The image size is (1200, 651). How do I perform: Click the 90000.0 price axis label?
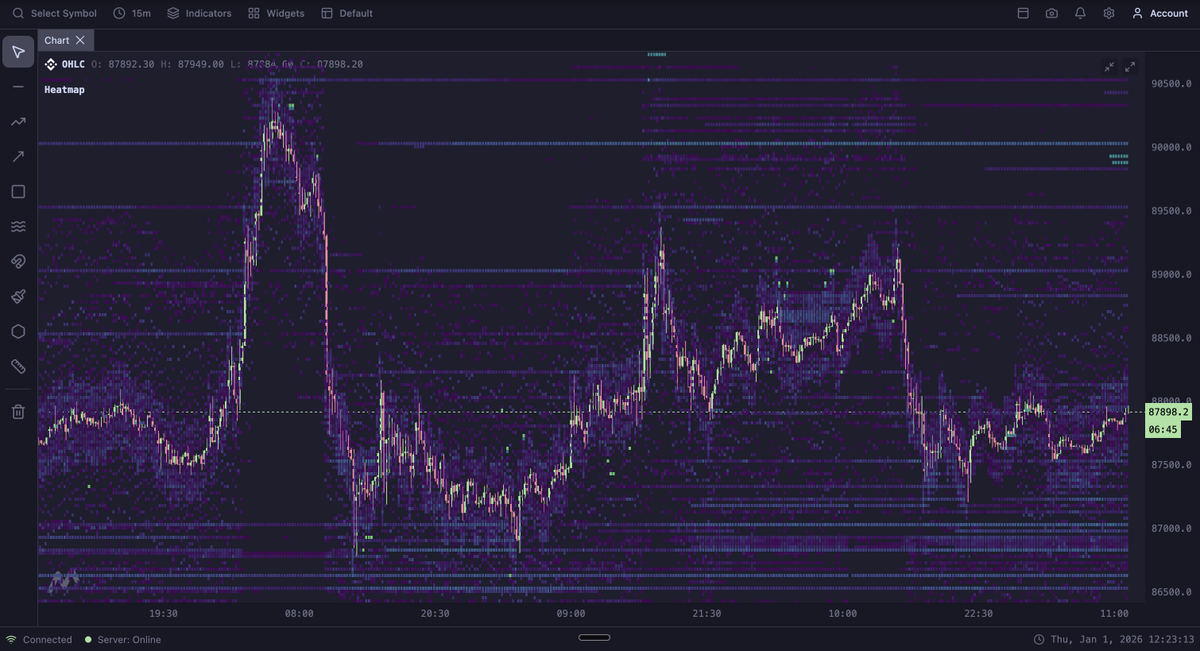pyautogui.click(x=1170, y=147)
